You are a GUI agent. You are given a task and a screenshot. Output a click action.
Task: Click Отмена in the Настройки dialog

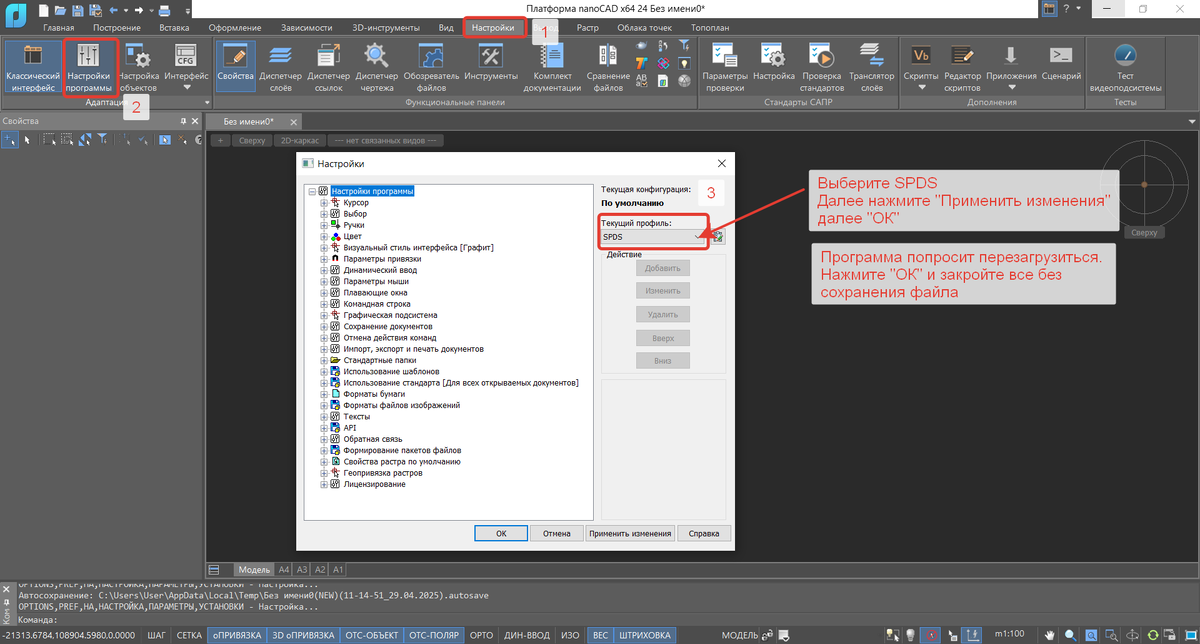pyautogui.click(x=556, y=533)
